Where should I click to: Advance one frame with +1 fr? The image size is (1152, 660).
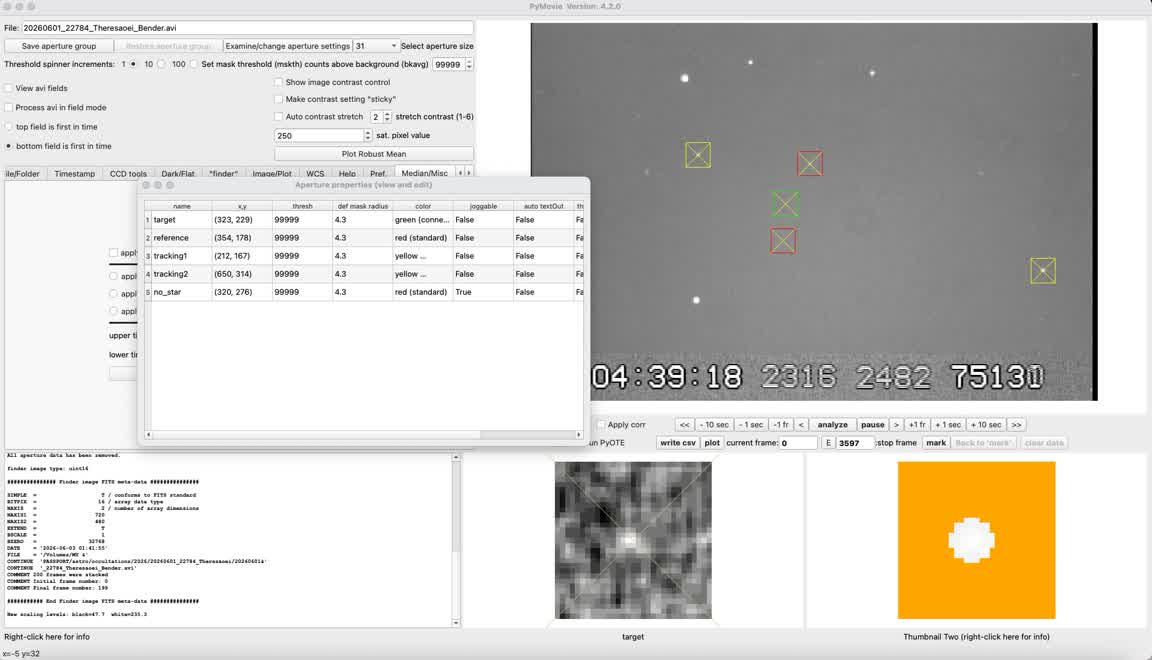pyautogui.click(x=916, y=425)
